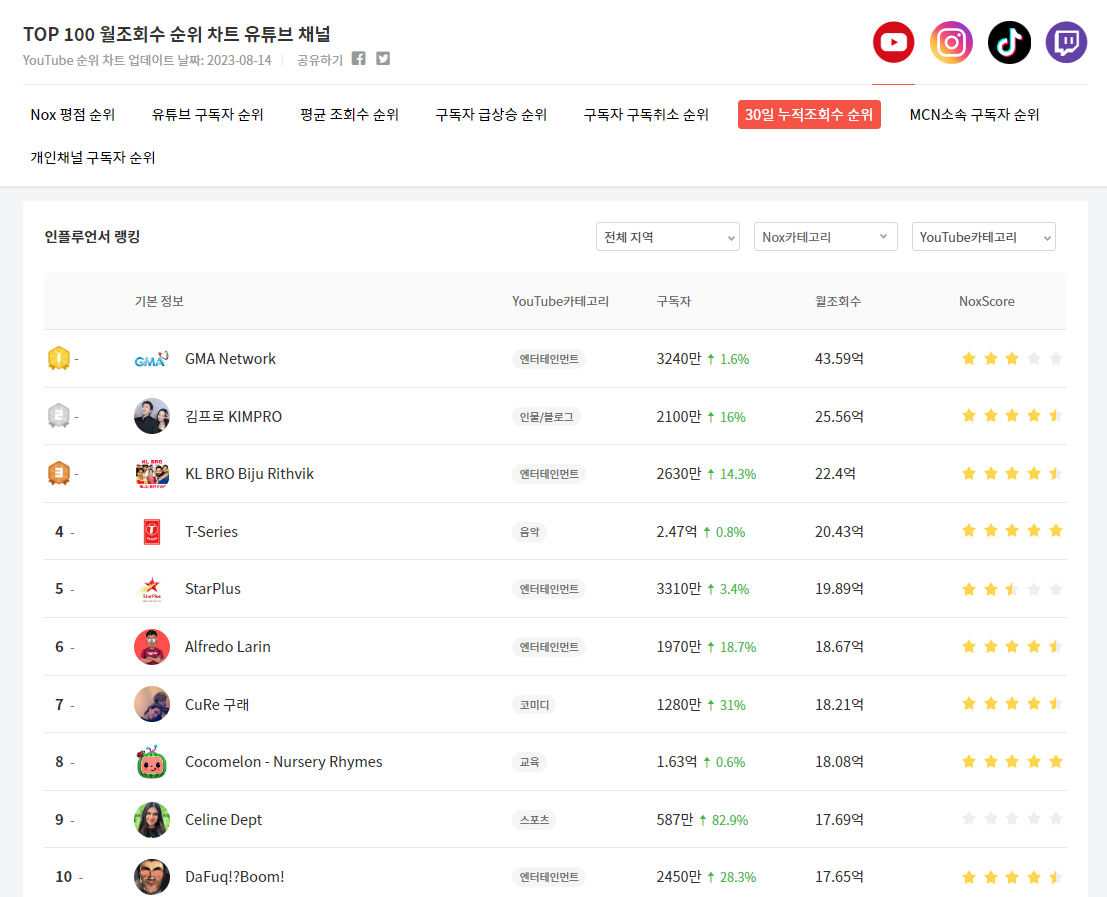Open the Celine Dept channel link
Screen dimensions: 1107x897
pyautogui.click(x=223, y=819)
